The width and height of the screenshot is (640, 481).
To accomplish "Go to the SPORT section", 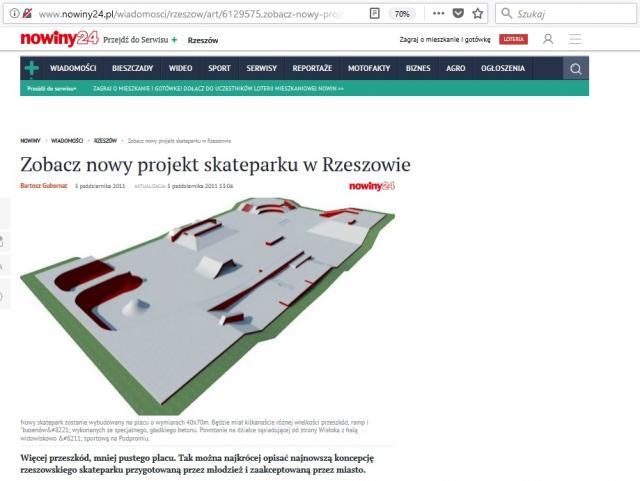I will click(x=219, y=68).
